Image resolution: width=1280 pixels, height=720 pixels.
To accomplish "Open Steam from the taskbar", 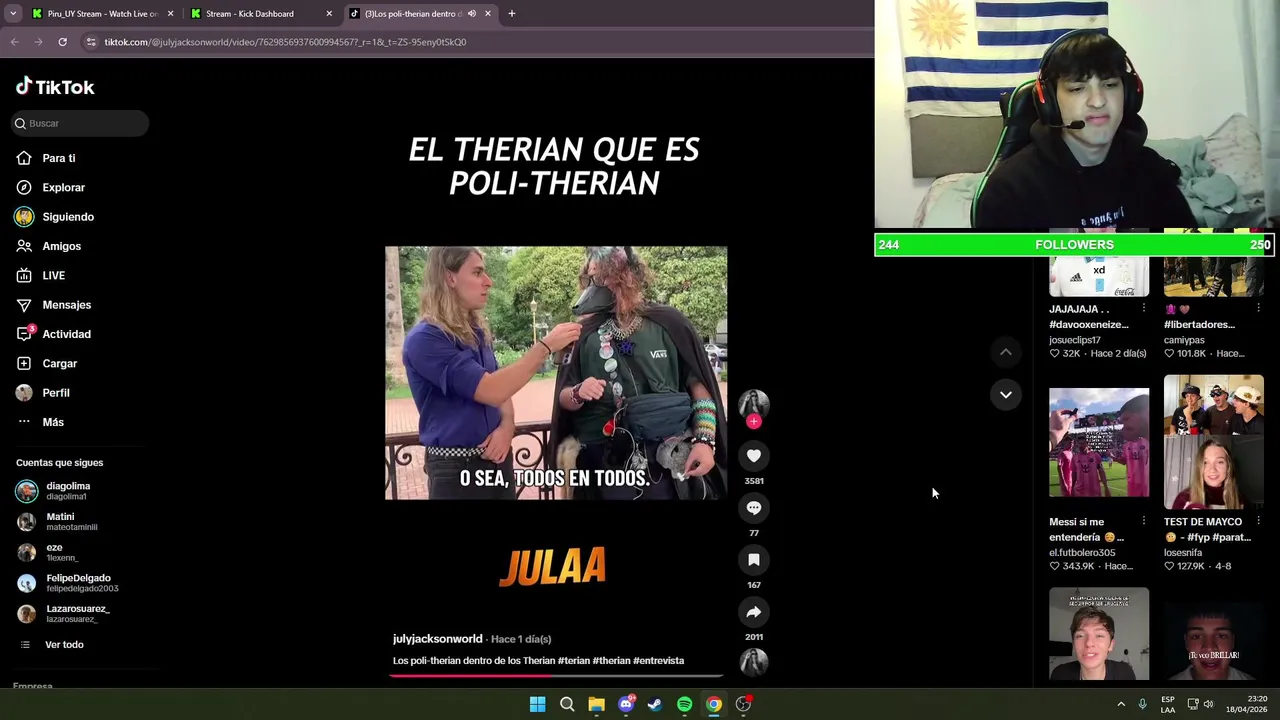I will point(655,704).
